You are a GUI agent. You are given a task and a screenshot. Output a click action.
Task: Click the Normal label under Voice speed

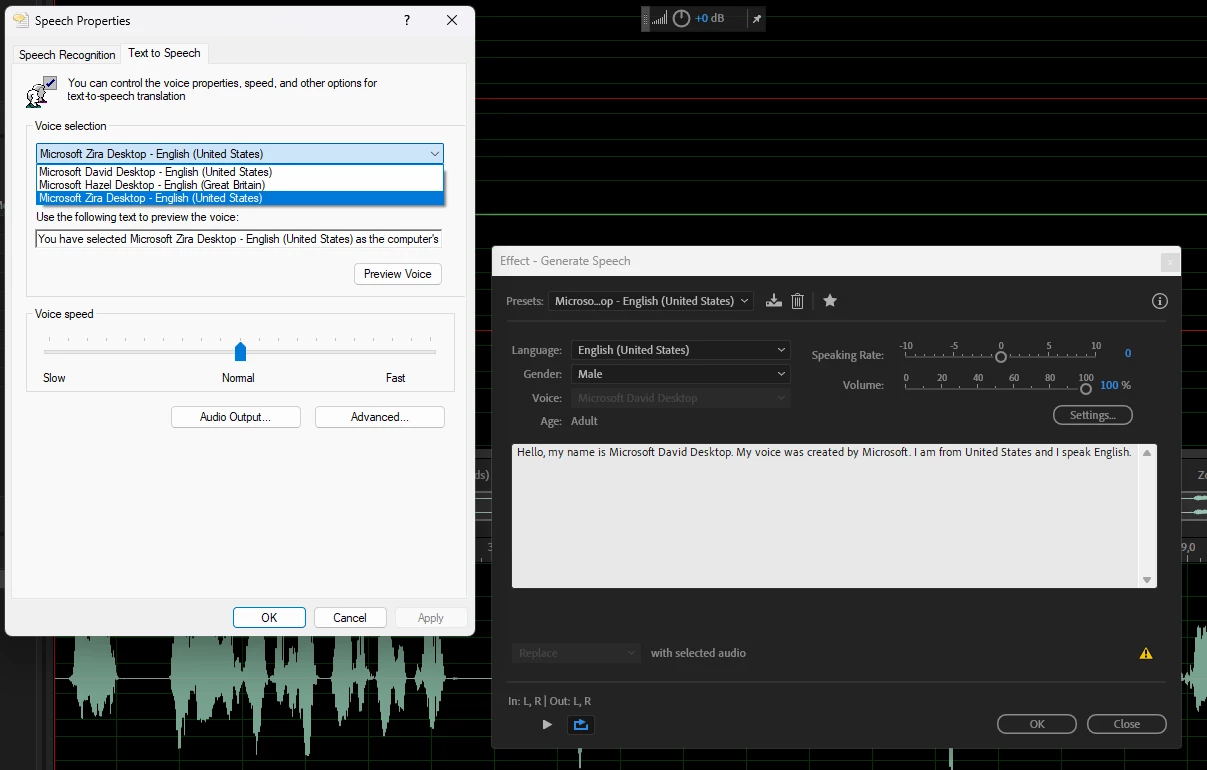pos(238,378)
